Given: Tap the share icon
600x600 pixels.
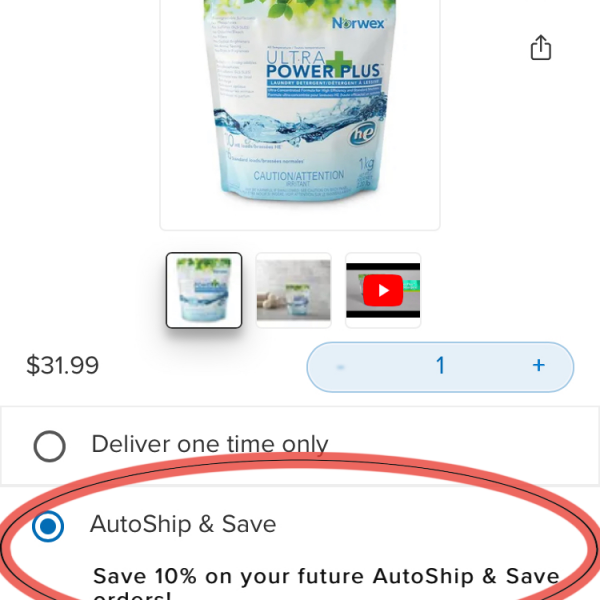Looking at the screenshot, I should [541, 47].
